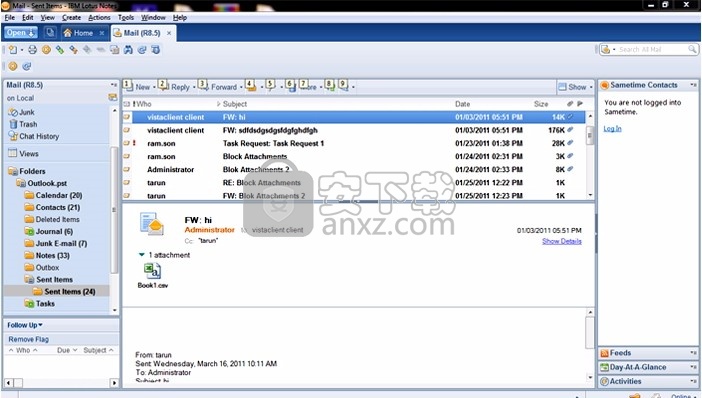The width and height of the screenshot is (702, 398).
Task: Select the Calendar (20) folder
Action: pyautogui.click(x=59, y=195)
